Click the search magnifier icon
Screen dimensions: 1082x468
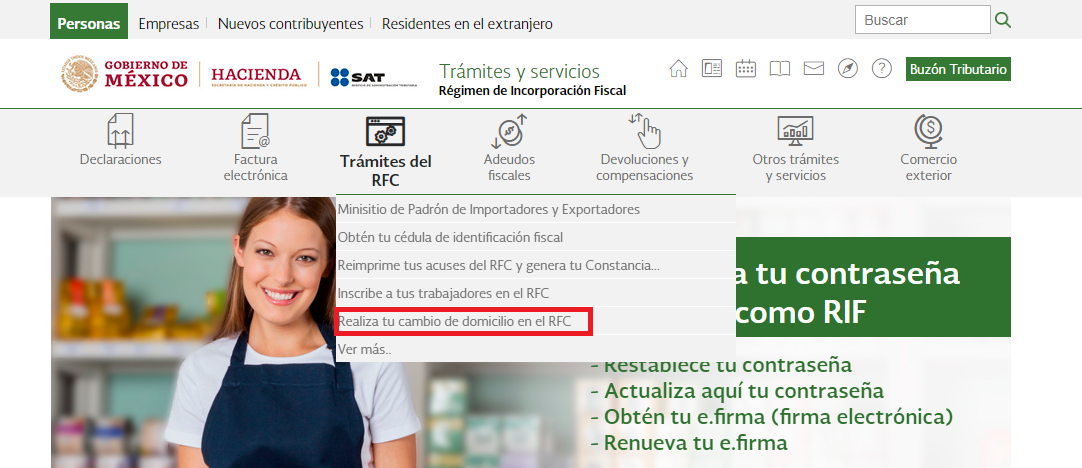(1003, 20)
